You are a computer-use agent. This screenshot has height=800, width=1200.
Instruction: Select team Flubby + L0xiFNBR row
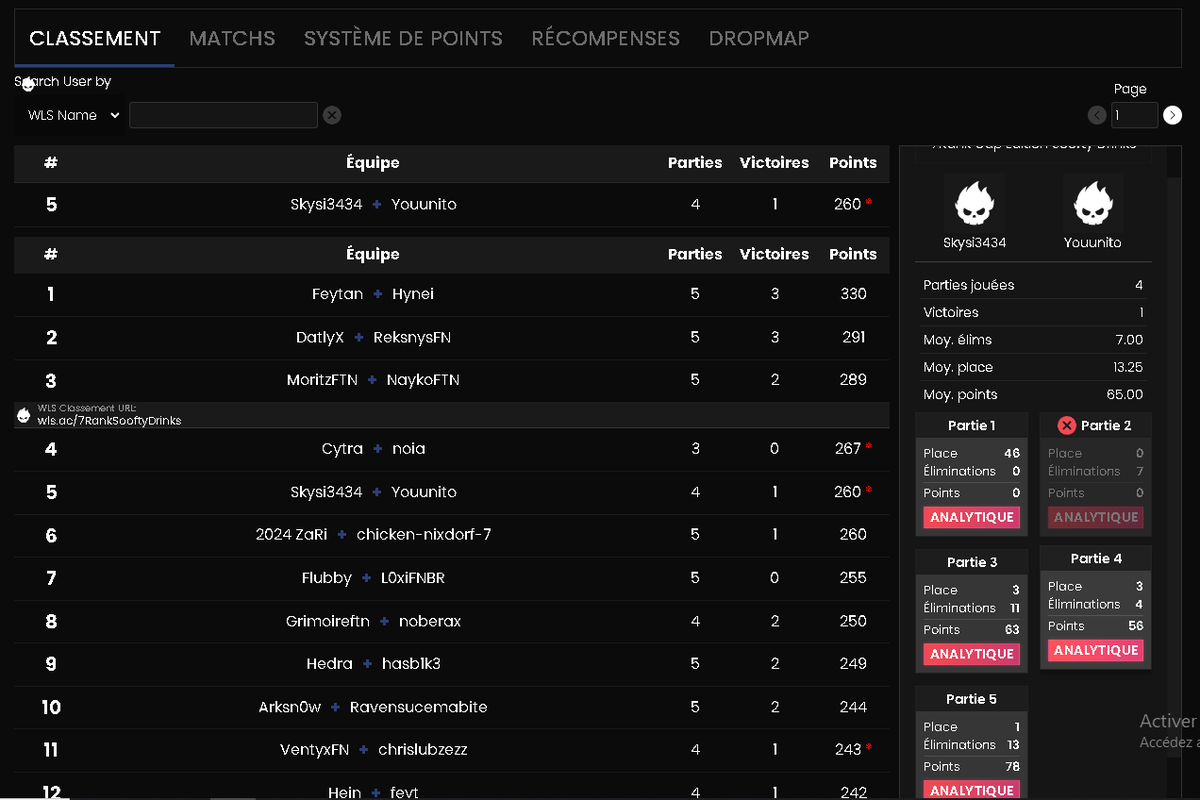452,578
